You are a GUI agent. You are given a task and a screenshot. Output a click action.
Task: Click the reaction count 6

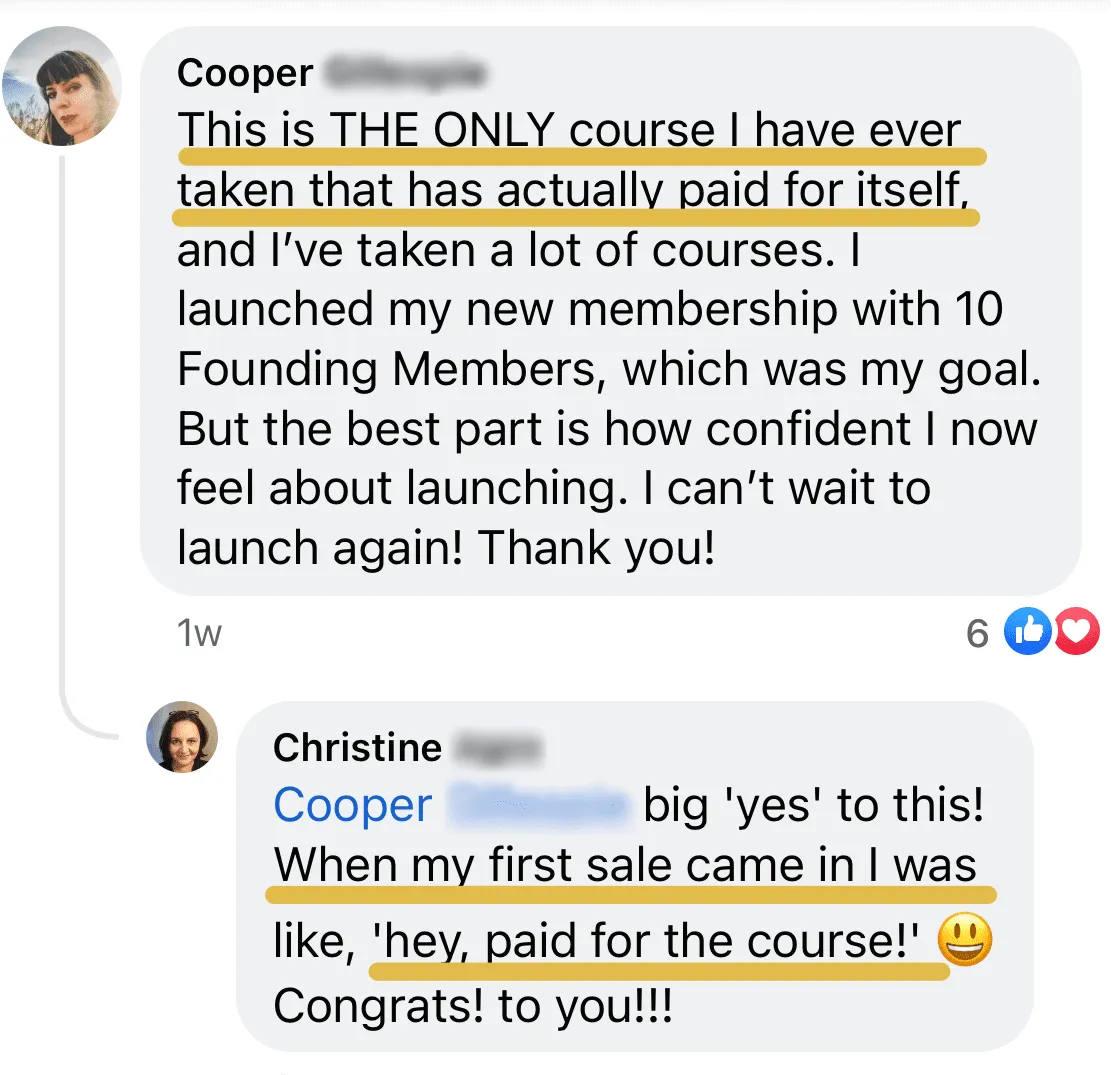click(x=977, y=633)
